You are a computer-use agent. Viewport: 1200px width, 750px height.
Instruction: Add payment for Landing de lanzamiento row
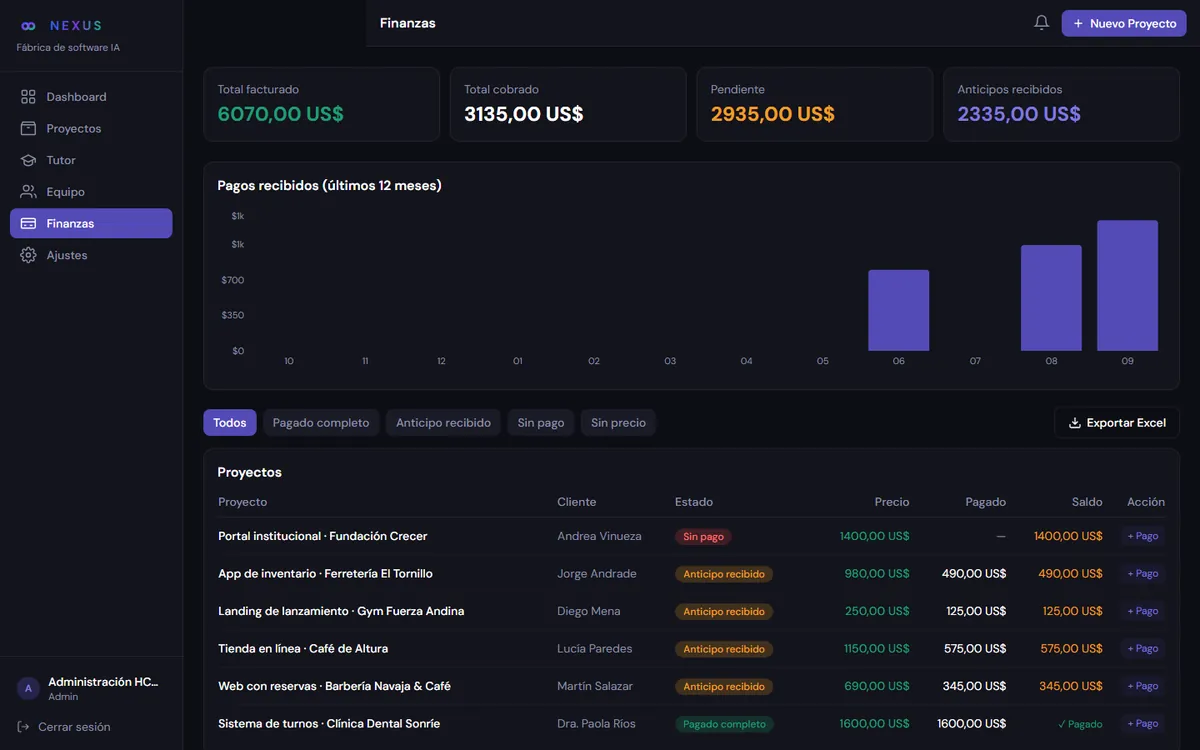click(1143, 611)
